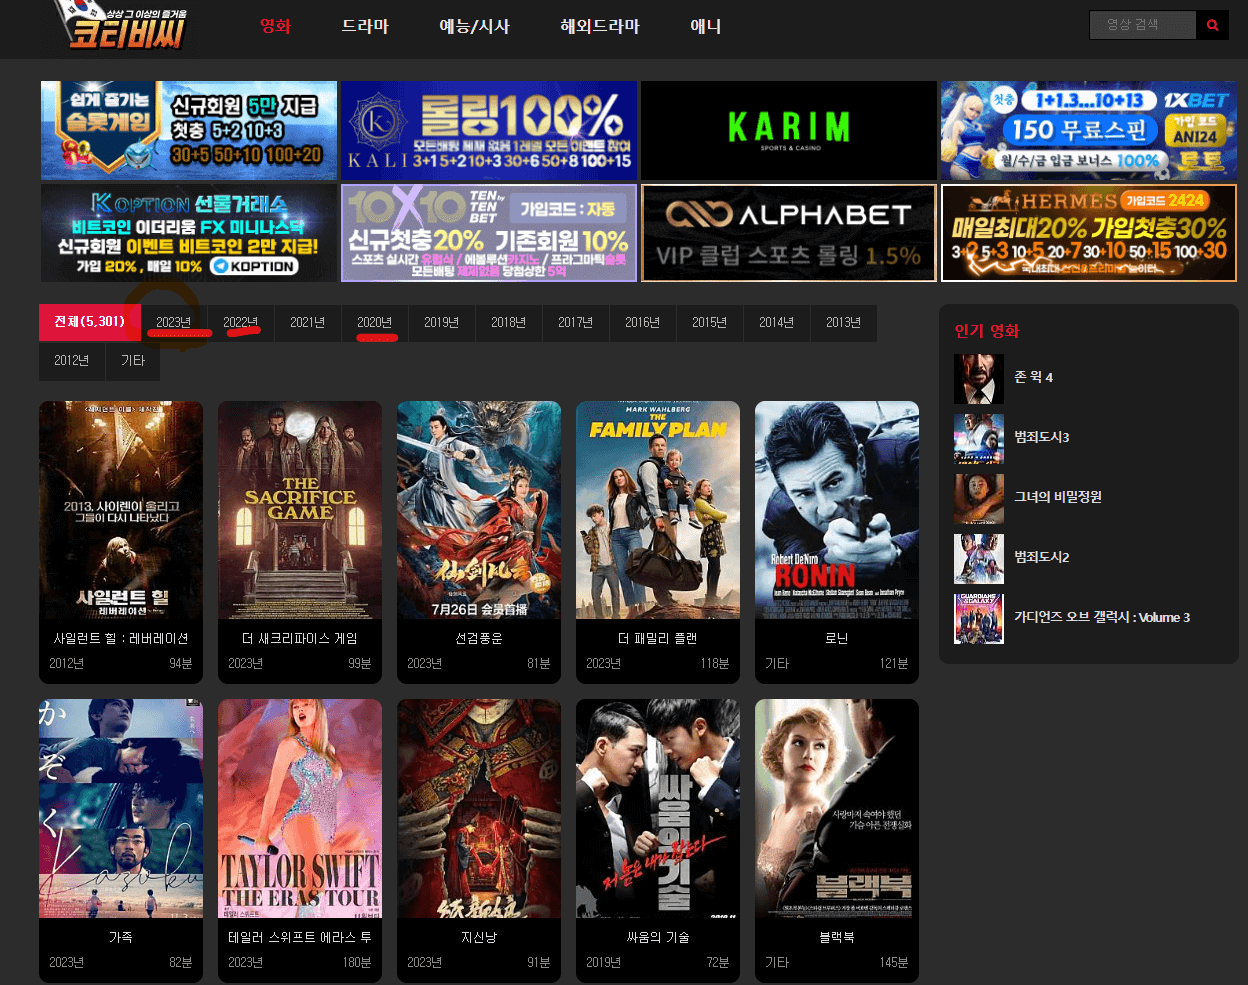Viewport: 1248px width, 985px height.
Task: Open popular movie 범죄도시2
Action: (1042, 557)
